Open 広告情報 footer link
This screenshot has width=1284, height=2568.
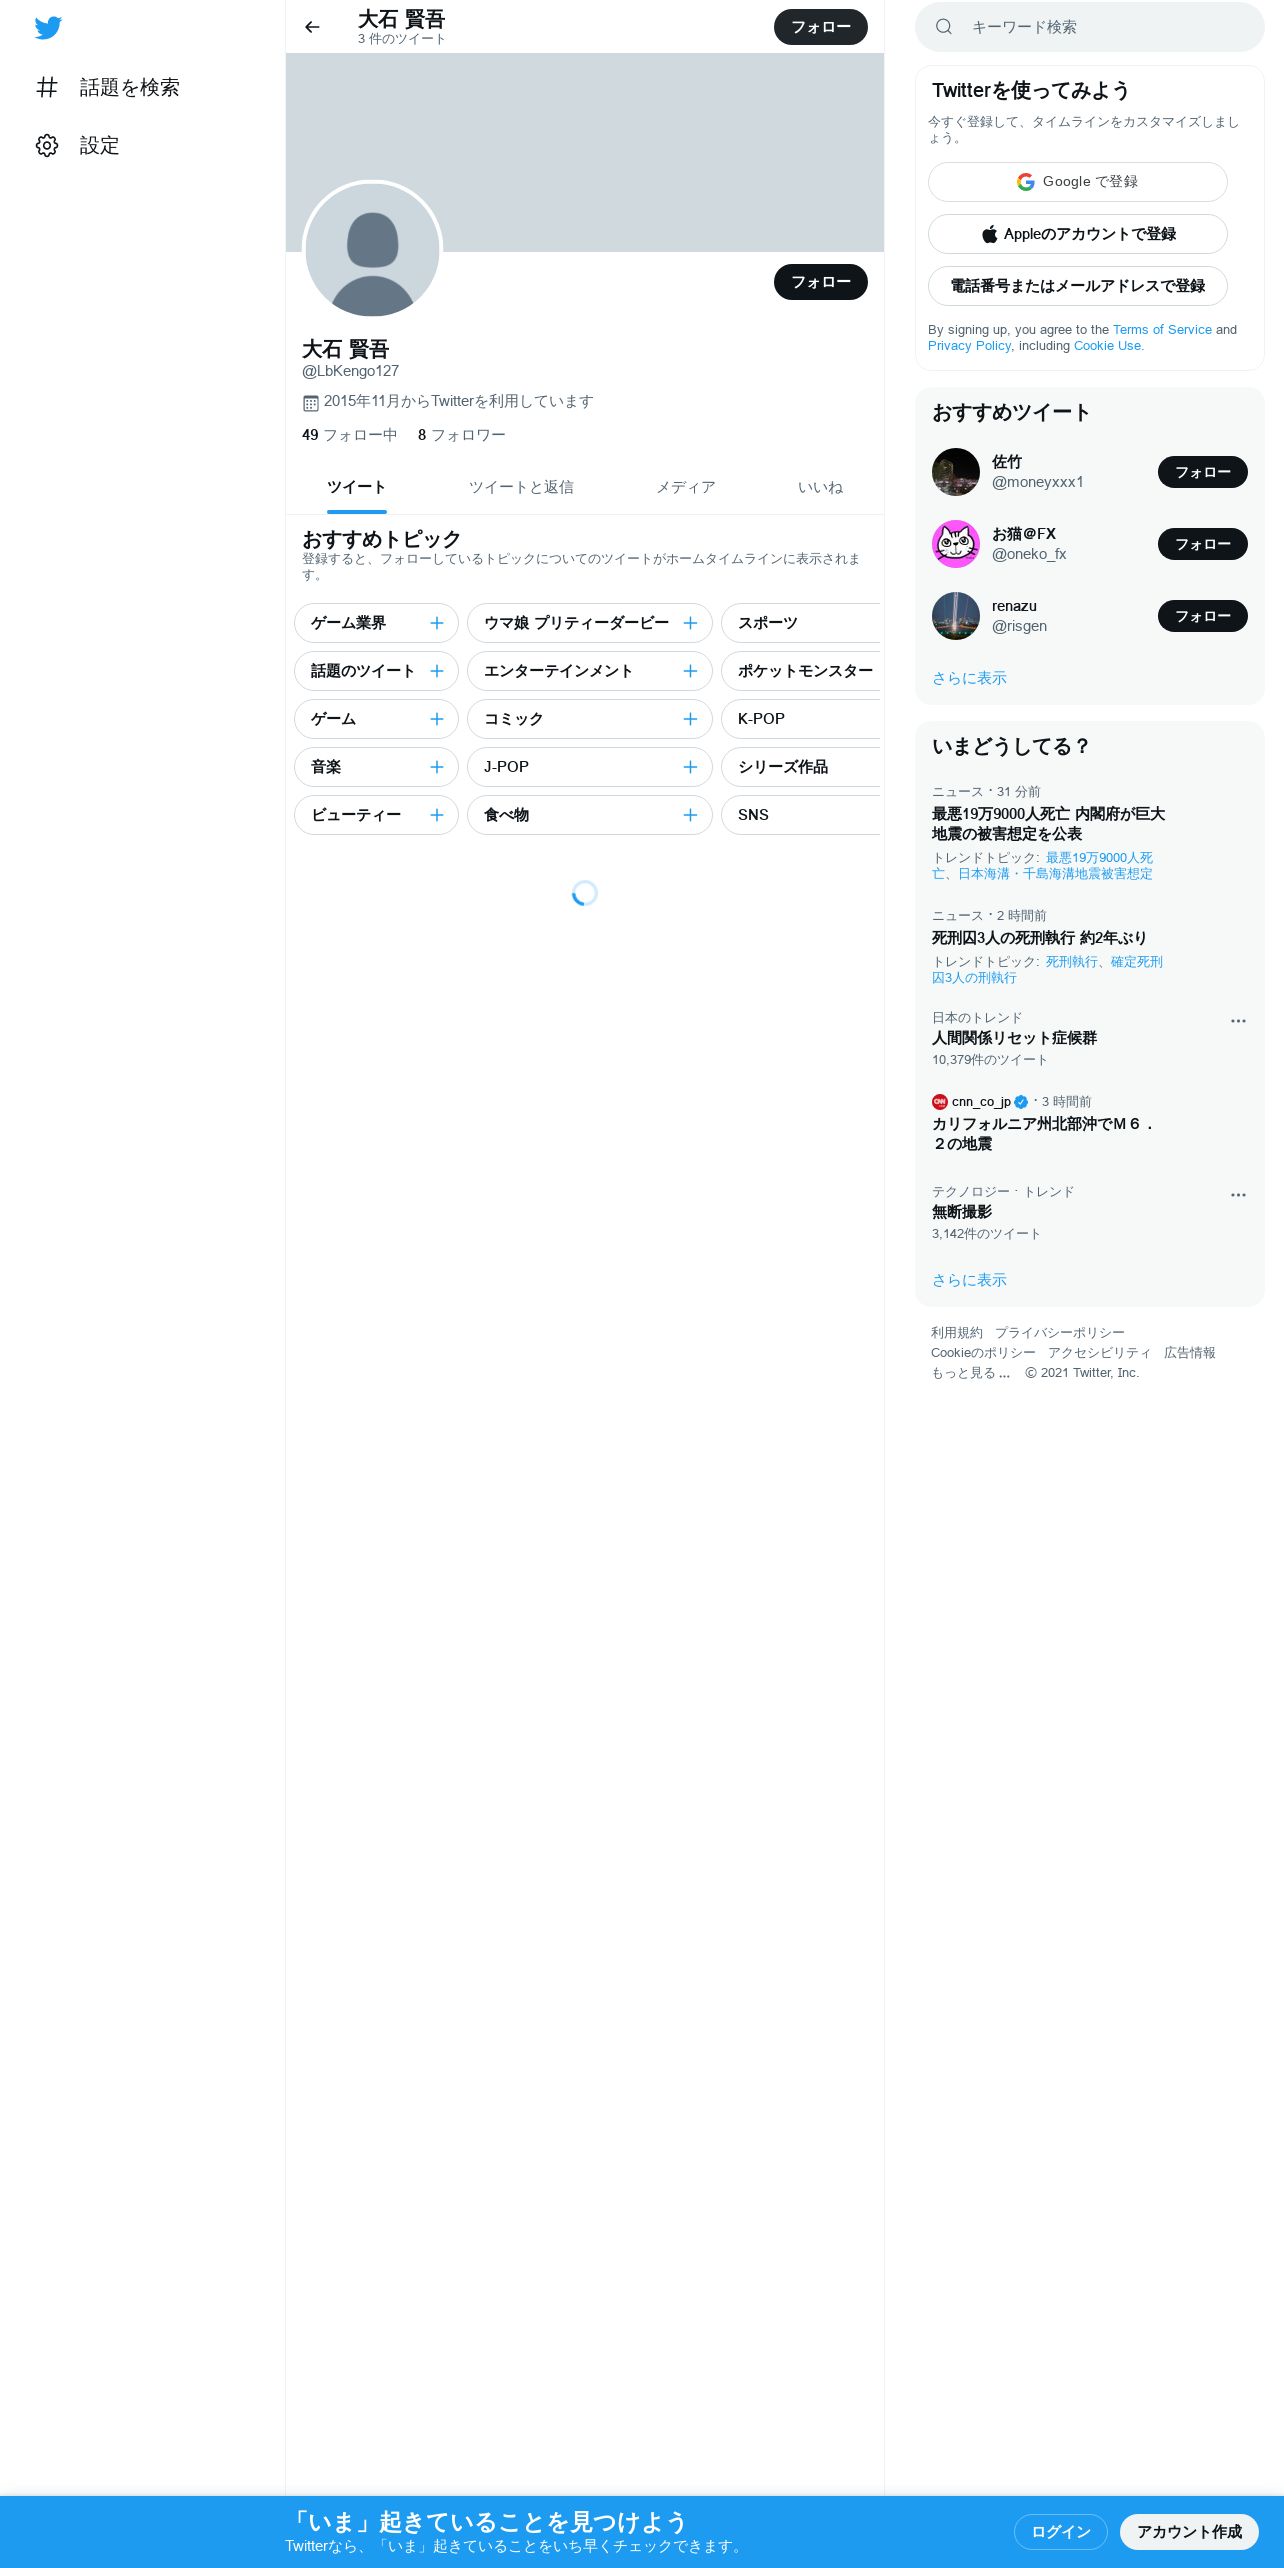coord(1189,1353)
